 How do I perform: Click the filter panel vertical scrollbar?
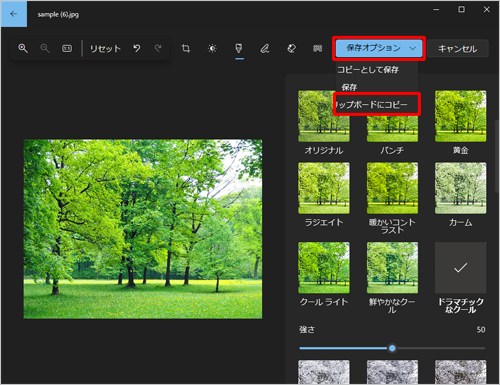click(x=498, y=157)
